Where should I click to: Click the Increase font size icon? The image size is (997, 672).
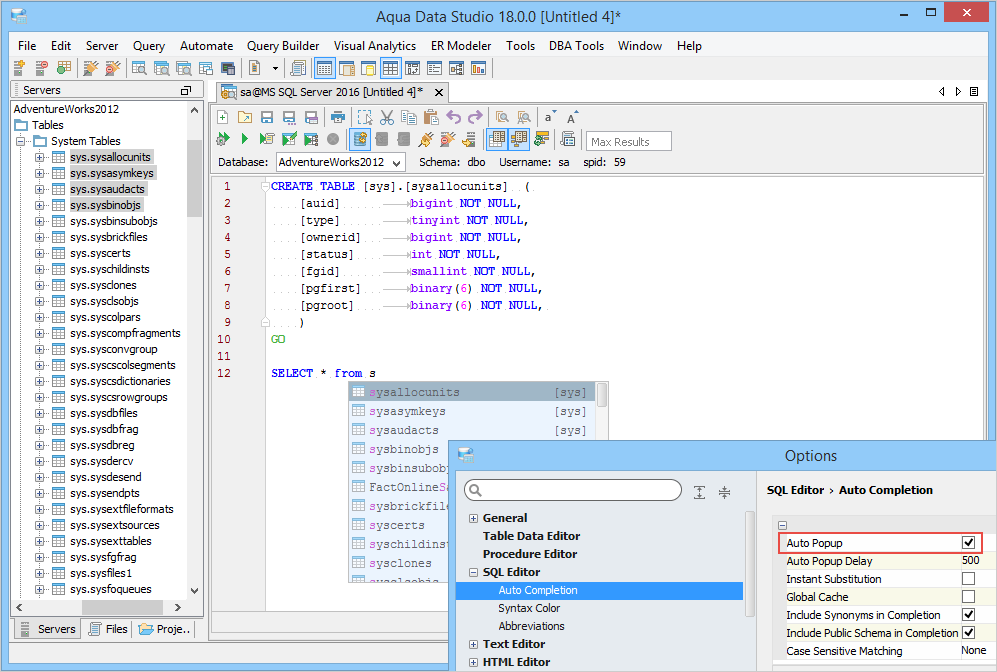[573, 117]
